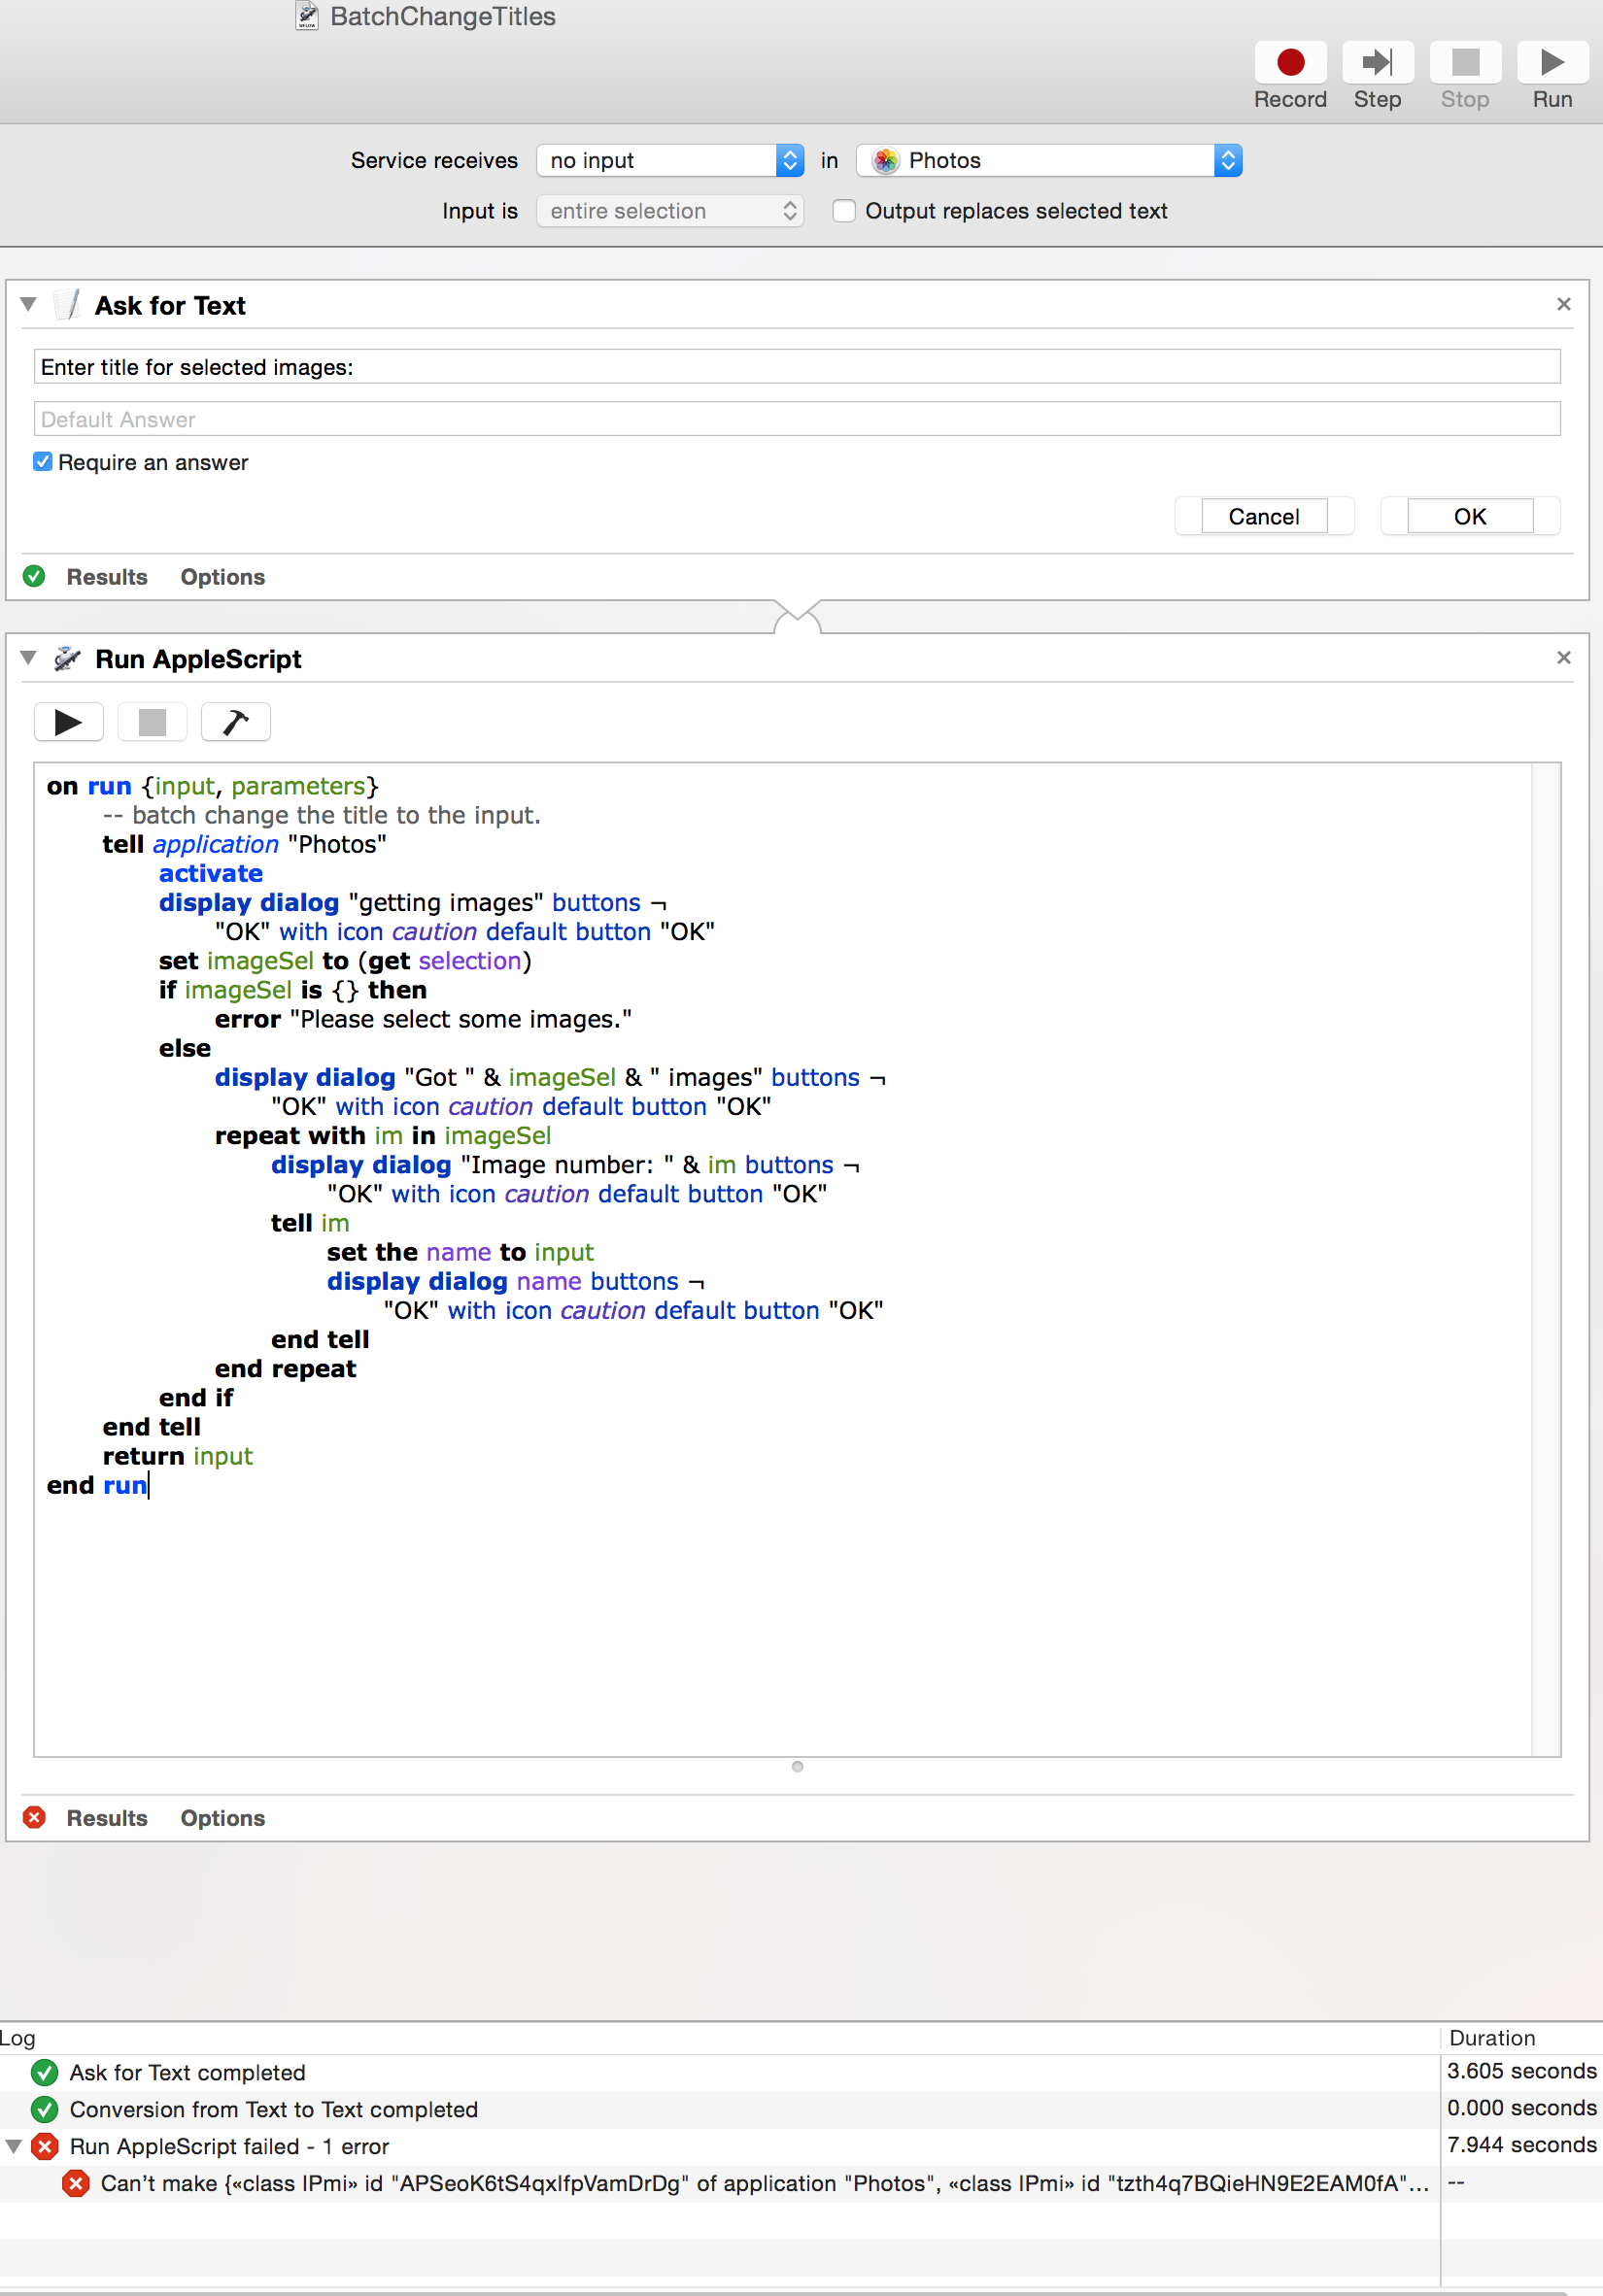Click the 'repeat with im in imageSel' line
Image resolution: width=1603 pixels, height=2296 pixels.
(383, 1135)
